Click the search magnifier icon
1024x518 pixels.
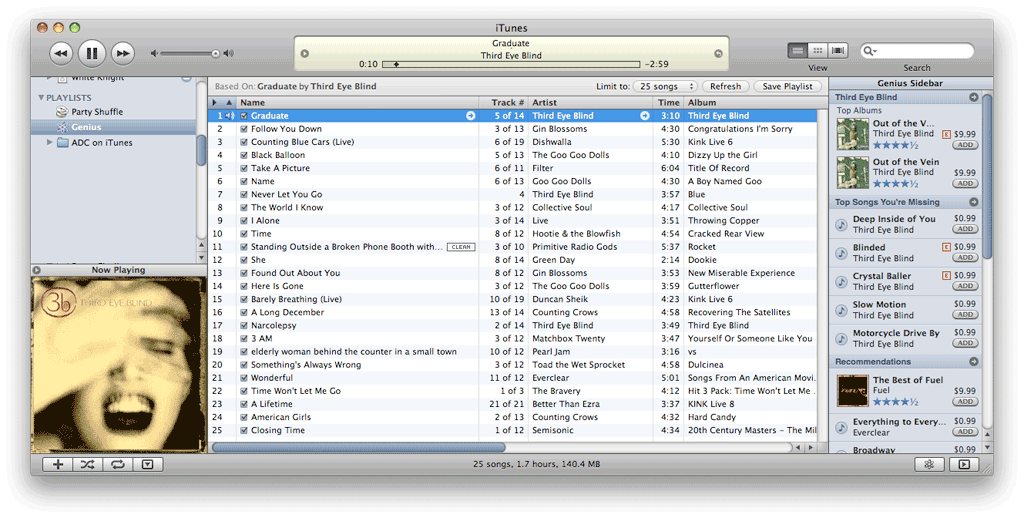click(x=868, y=51)
